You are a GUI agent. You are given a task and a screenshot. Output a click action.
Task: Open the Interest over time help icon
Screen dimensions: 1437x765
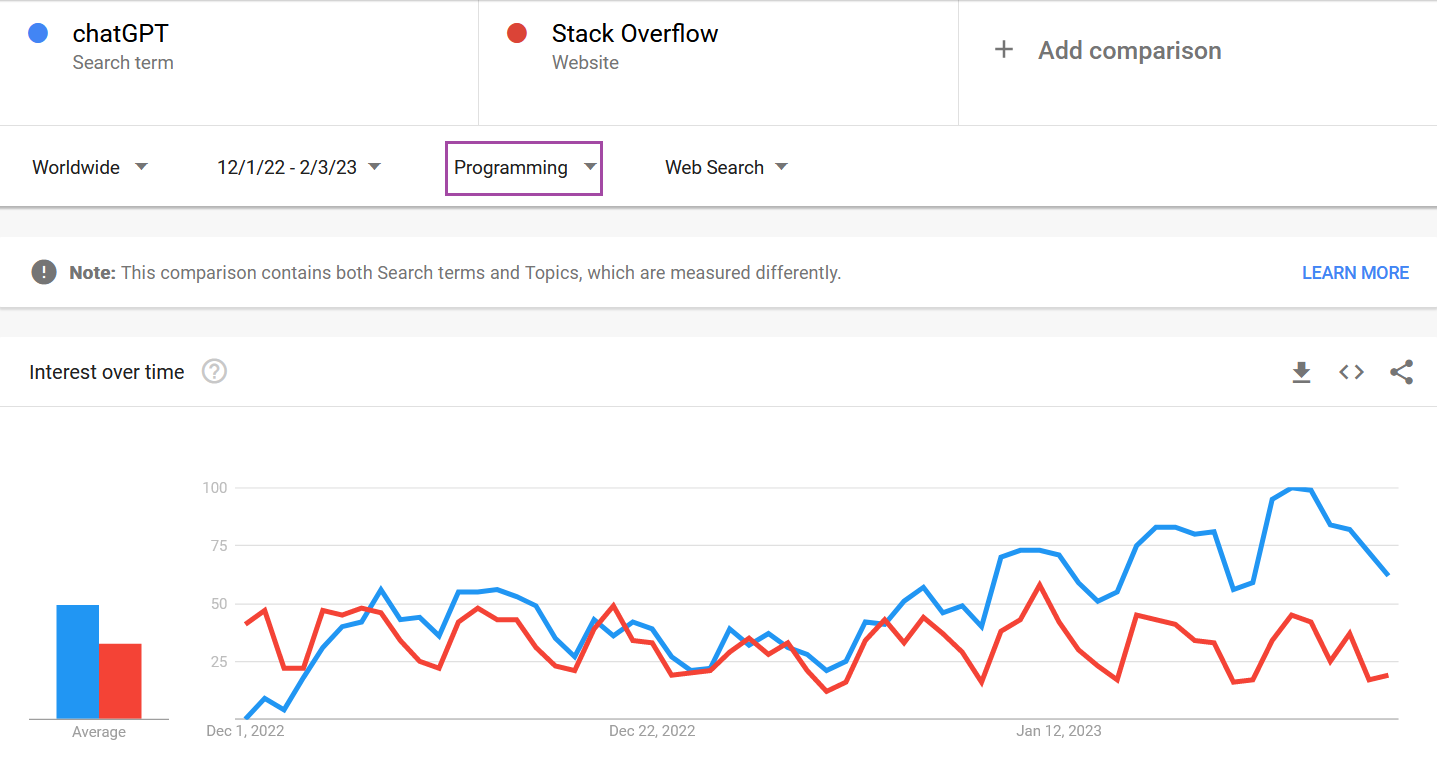tap(214, 372)
